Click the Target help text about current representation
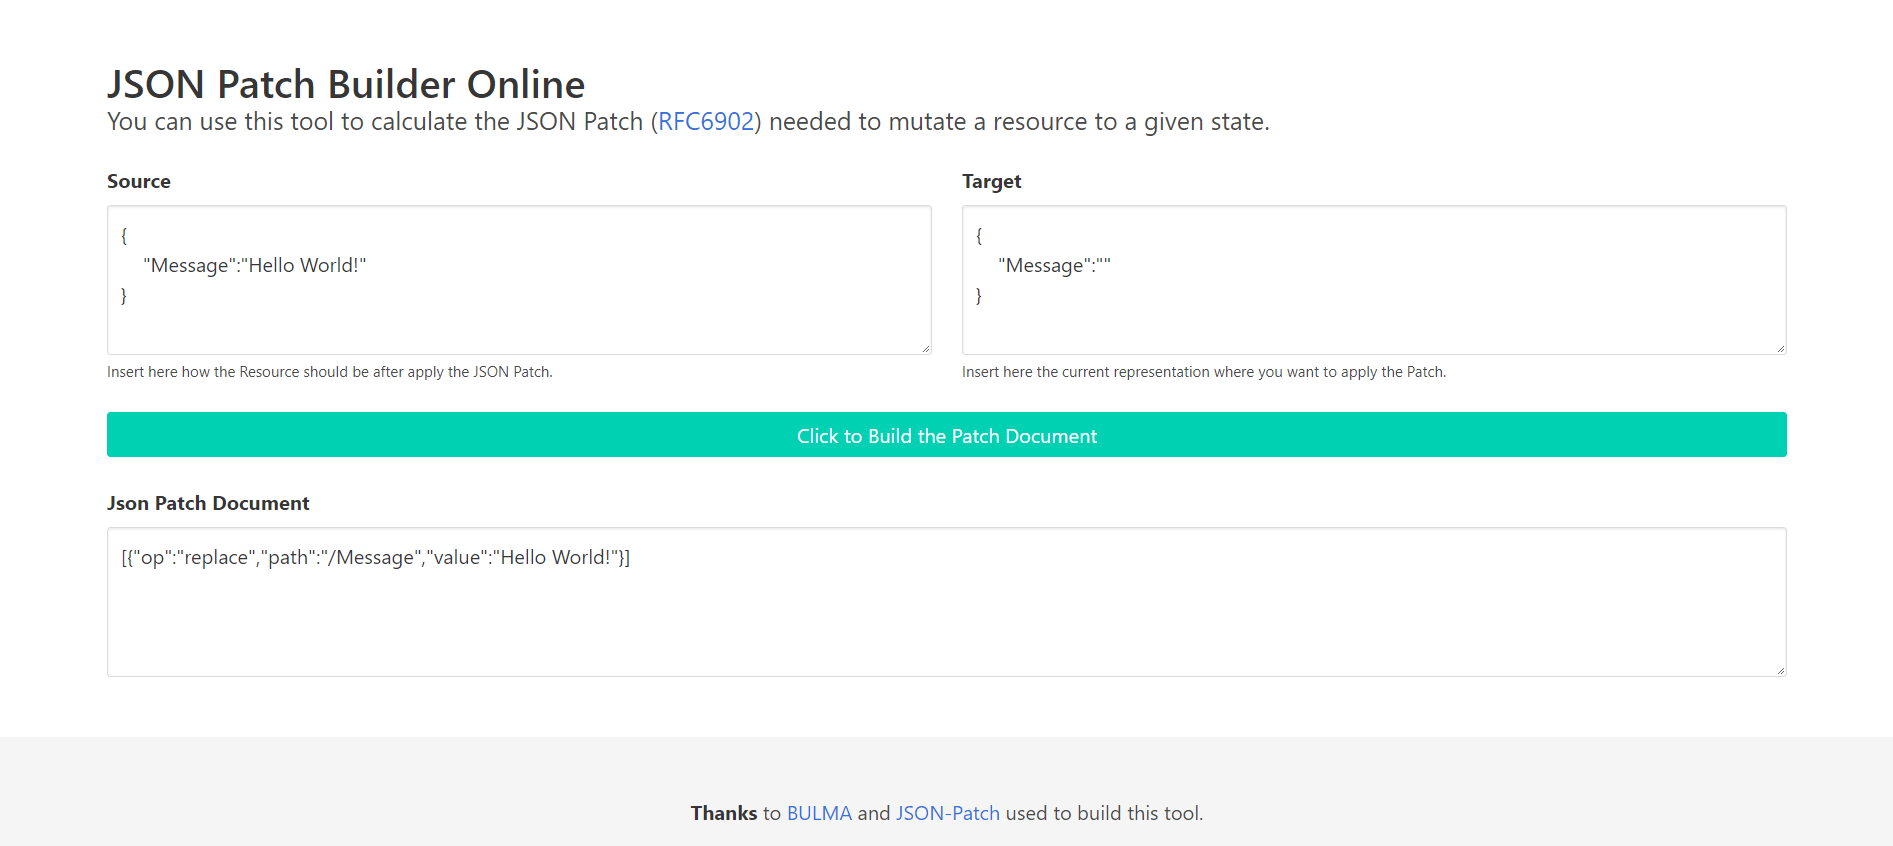Viewport: 1893px width, 846px height. coord(1204,372)
